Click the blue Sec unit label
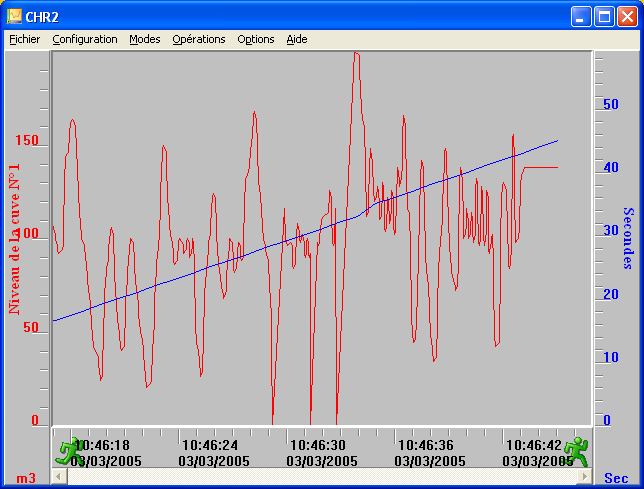The width and height of the screenshot is (644, 489). tap(617, 478)
